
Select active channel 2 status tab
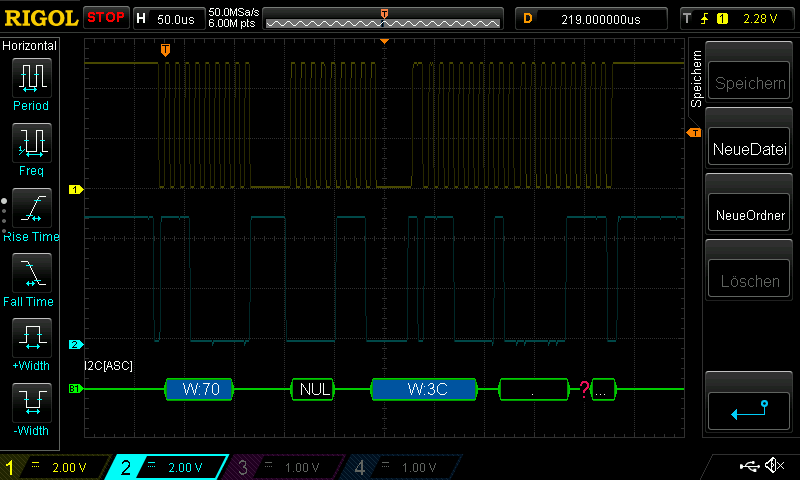pyautogui.click(x=166, y=467)
